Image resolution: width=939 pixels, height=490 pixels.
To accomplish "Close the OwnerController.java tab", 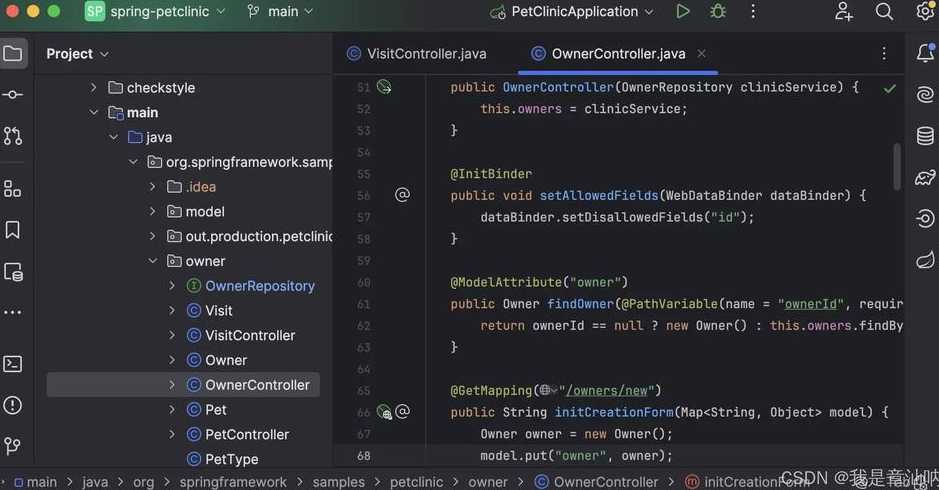I will coord(701,53).
